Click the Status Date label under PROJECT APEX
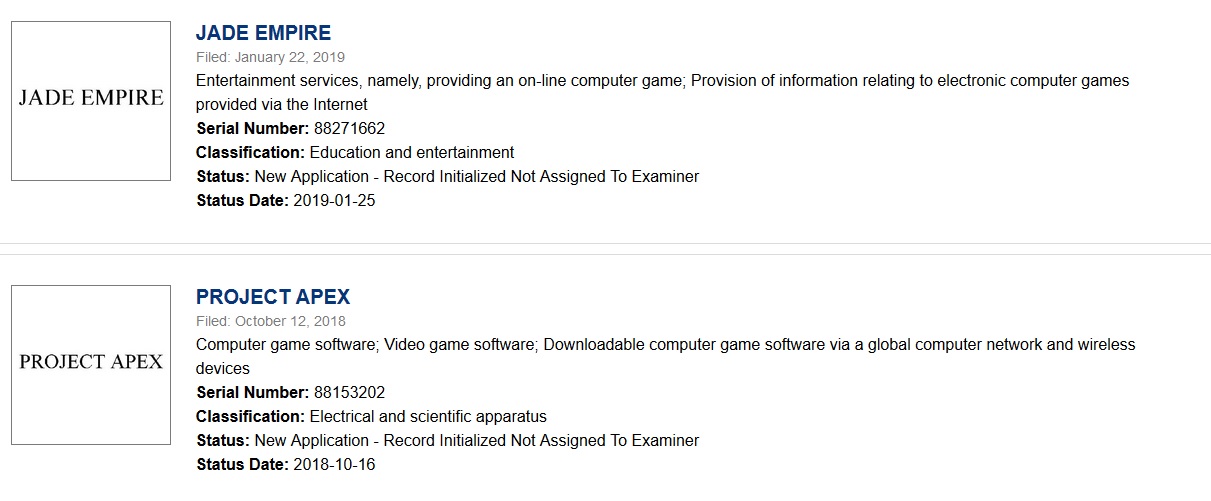The height and width of the screenshot is (501, 1211). tap(242, 464)
